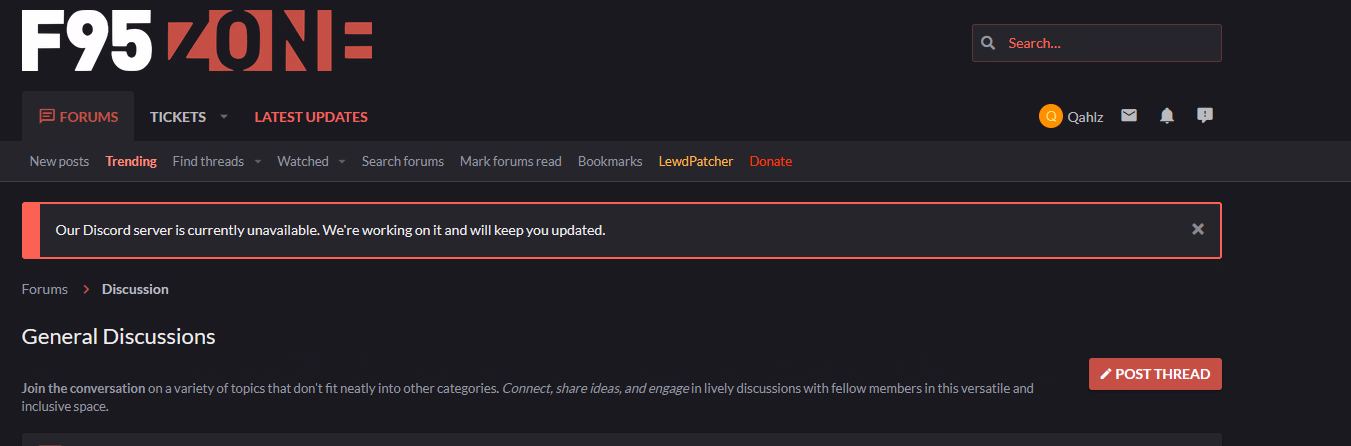Viewport: 1351px width, 446px height.
Task: Switch to the Latest Updates tab
Action: point(311,117)
